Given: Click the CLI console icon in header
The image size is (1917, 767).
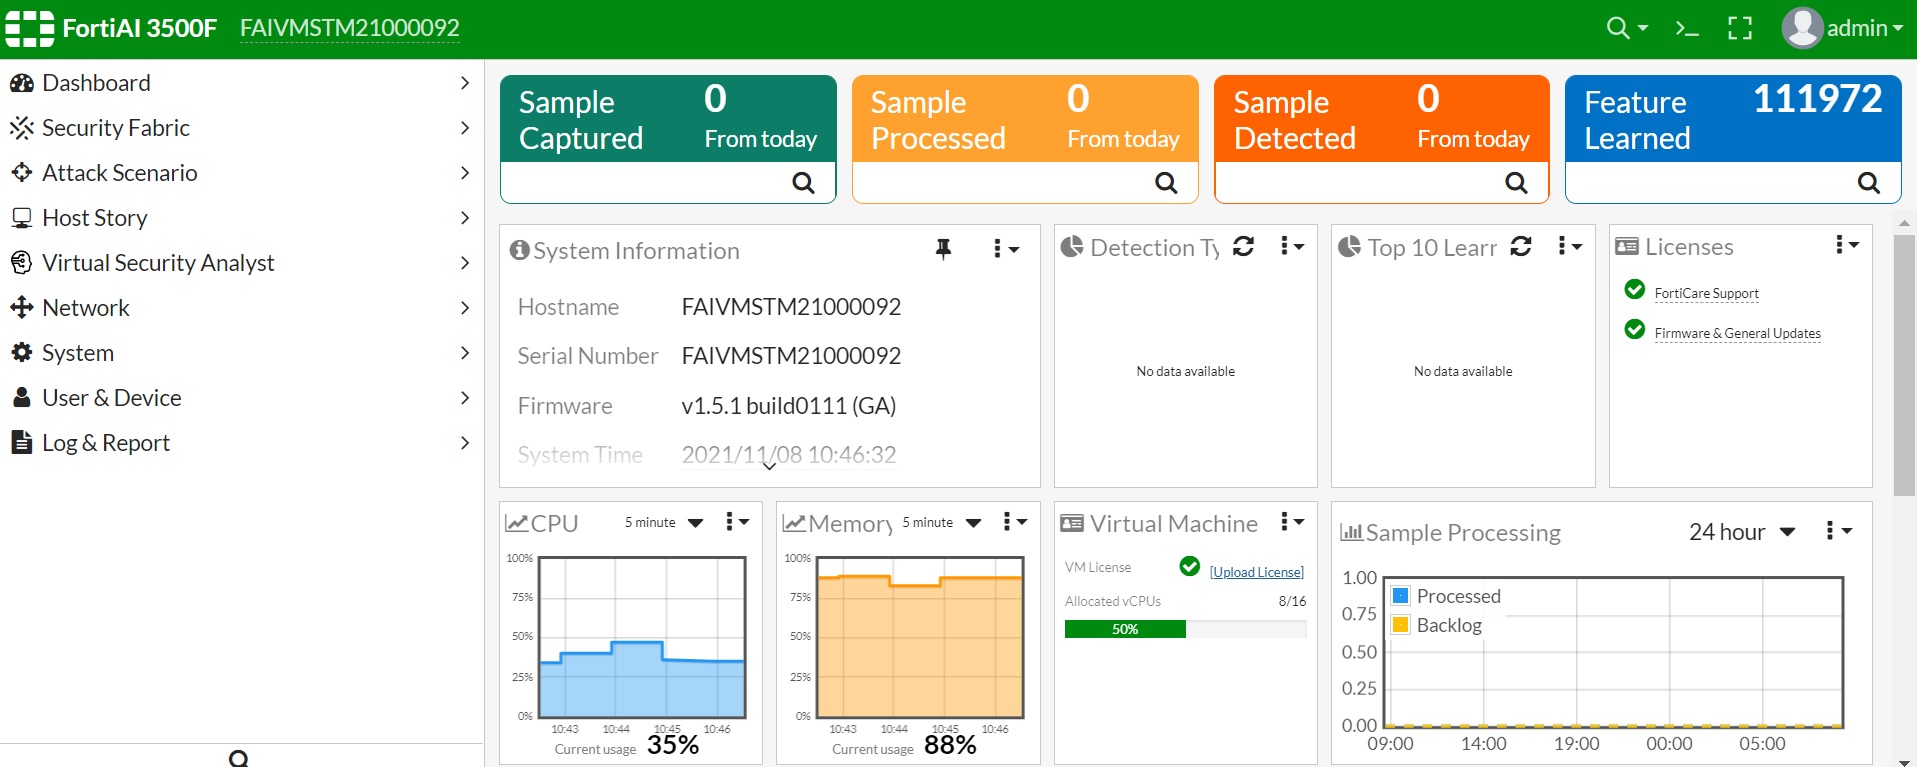Looking at the screenshot, I should (x=1687, y=29).
